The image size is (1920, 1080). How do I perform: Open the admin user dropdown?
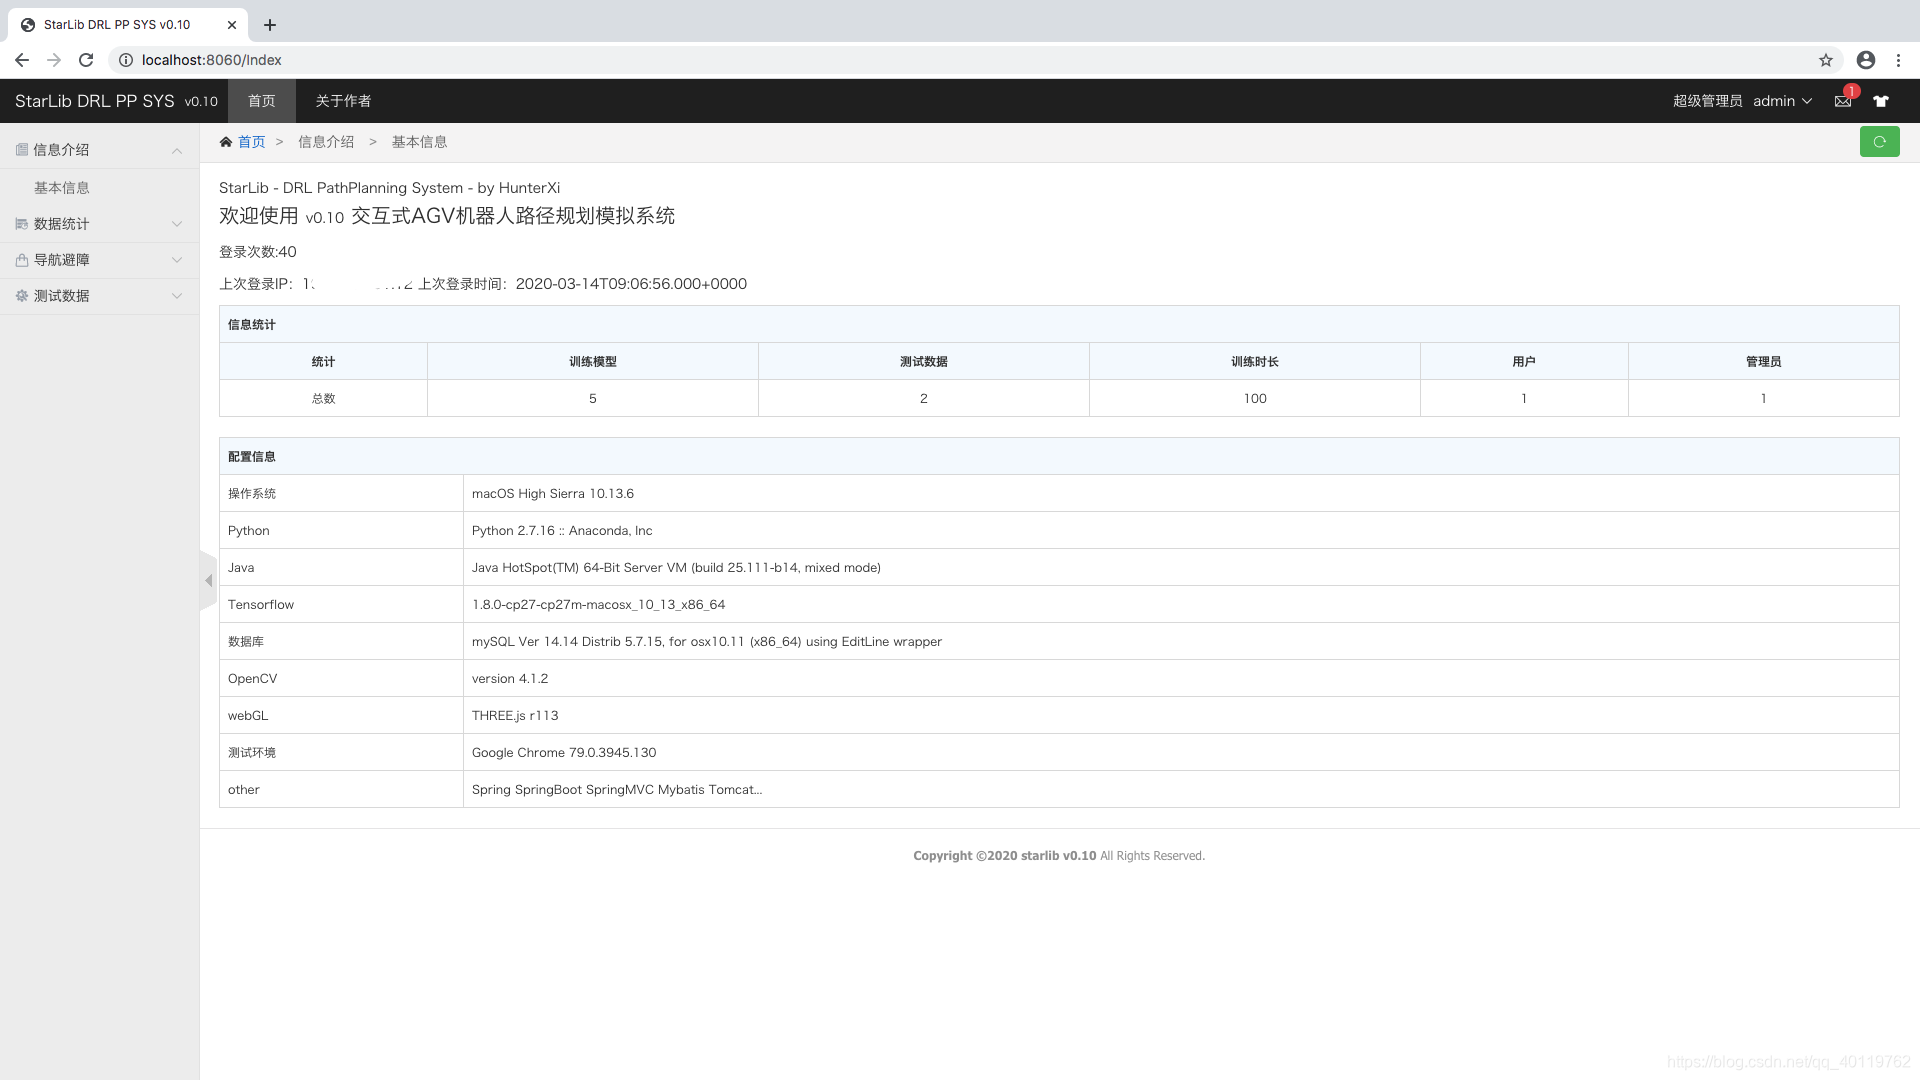1782,101
